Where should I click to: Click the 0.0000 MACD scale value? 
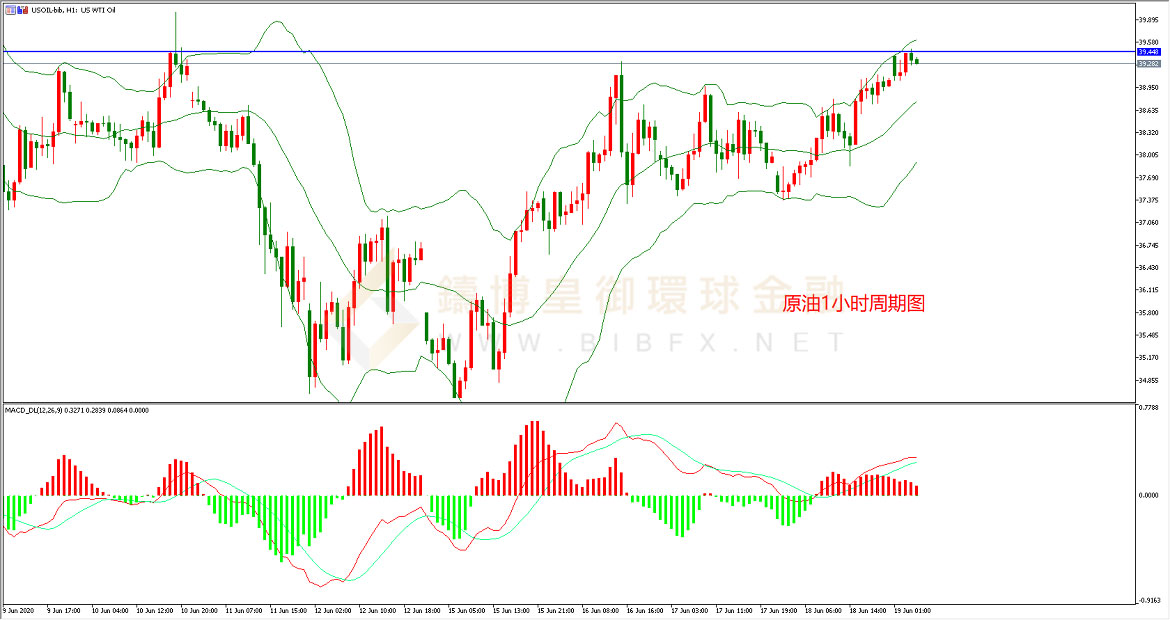(x=1149, y=495)
